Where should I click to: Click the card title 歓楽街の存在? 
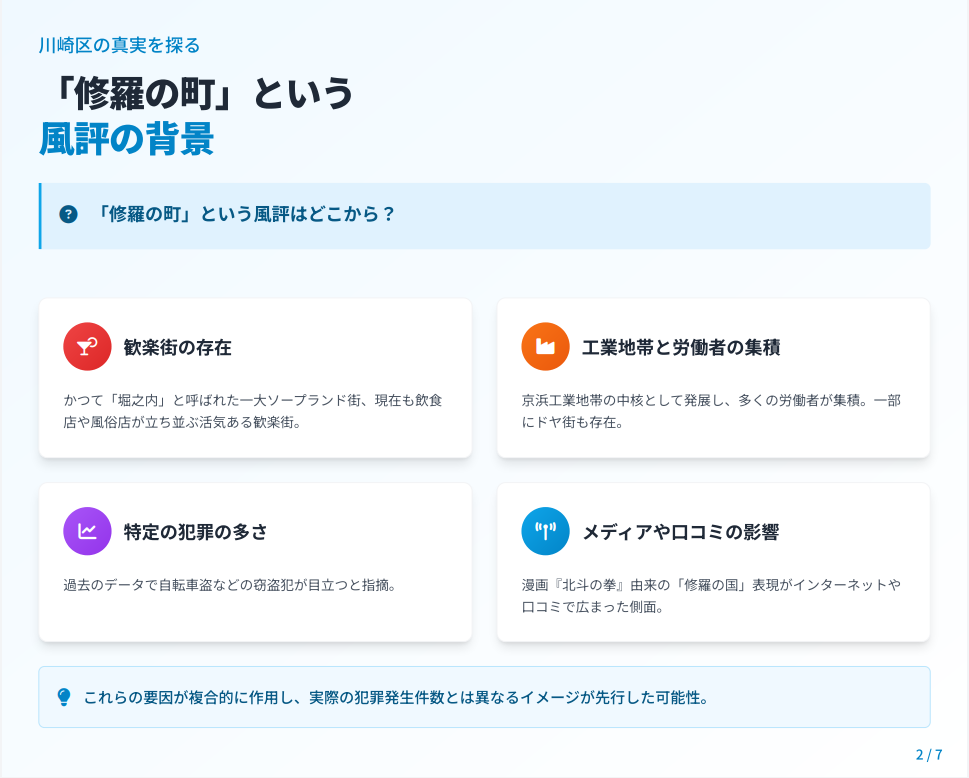pos(177,347)
